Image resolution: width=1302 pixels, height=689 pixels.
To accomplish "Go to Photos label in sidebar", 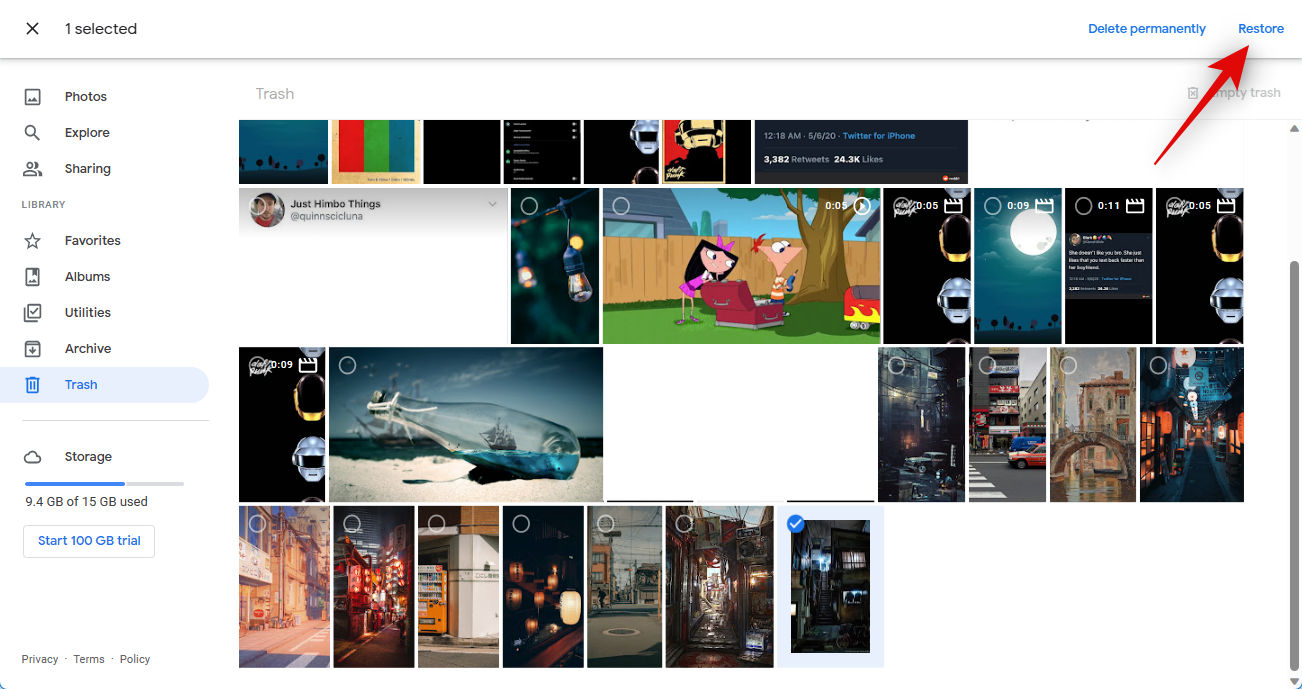I will tap(86, 97).
